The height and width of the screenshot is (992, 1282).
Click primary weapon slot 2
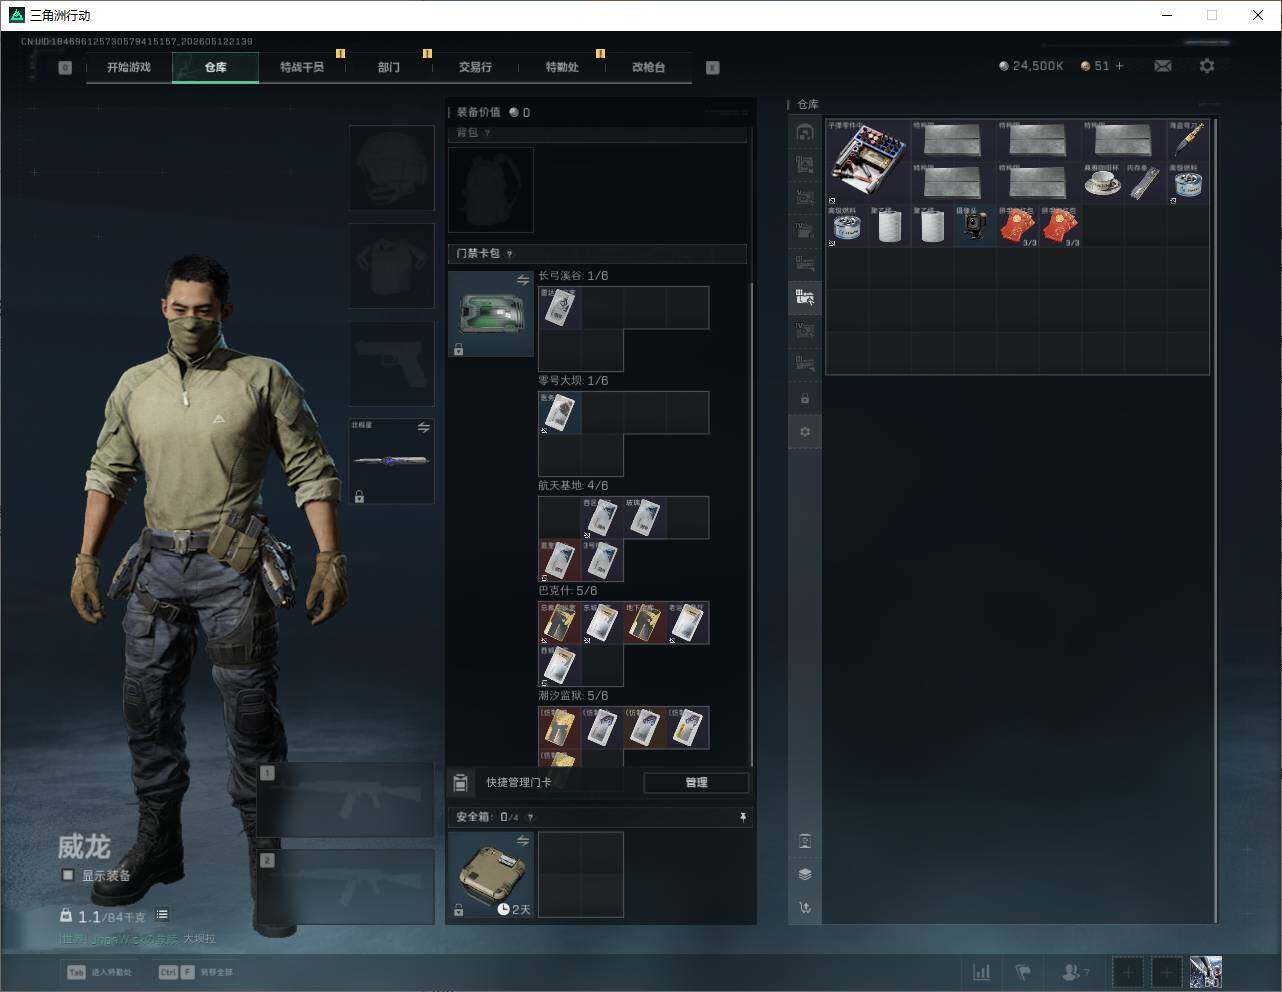(346, 887)
